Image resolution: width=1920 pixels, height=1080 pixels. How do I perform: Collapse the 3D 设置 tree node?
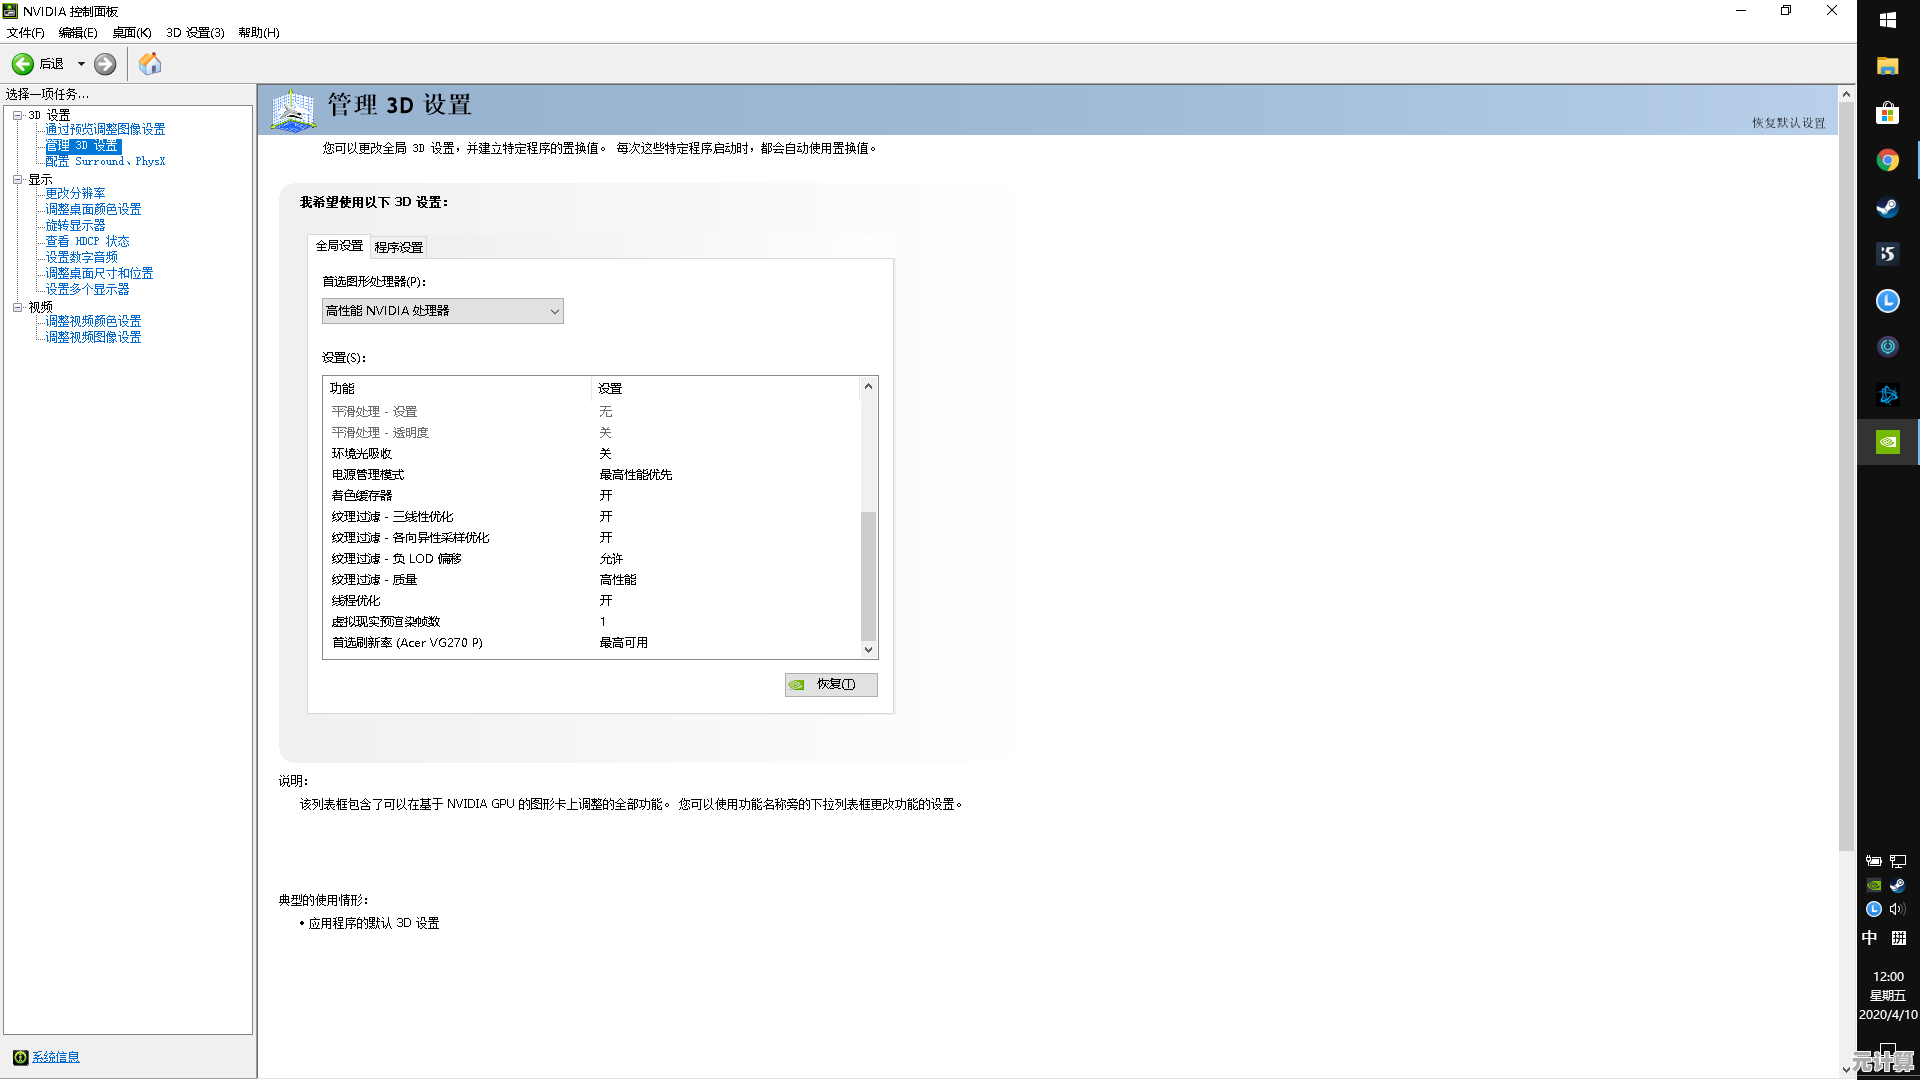pos(18,114)
